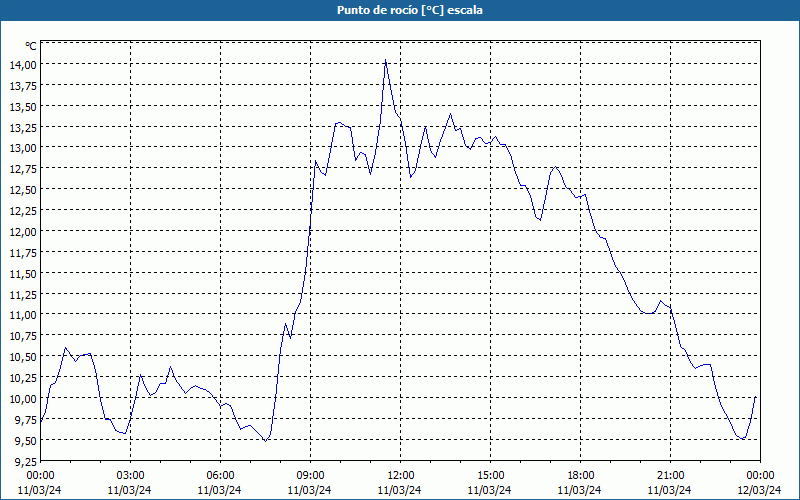
Task: Click the 11,50 axis value
Action: [x=23, y=273]
